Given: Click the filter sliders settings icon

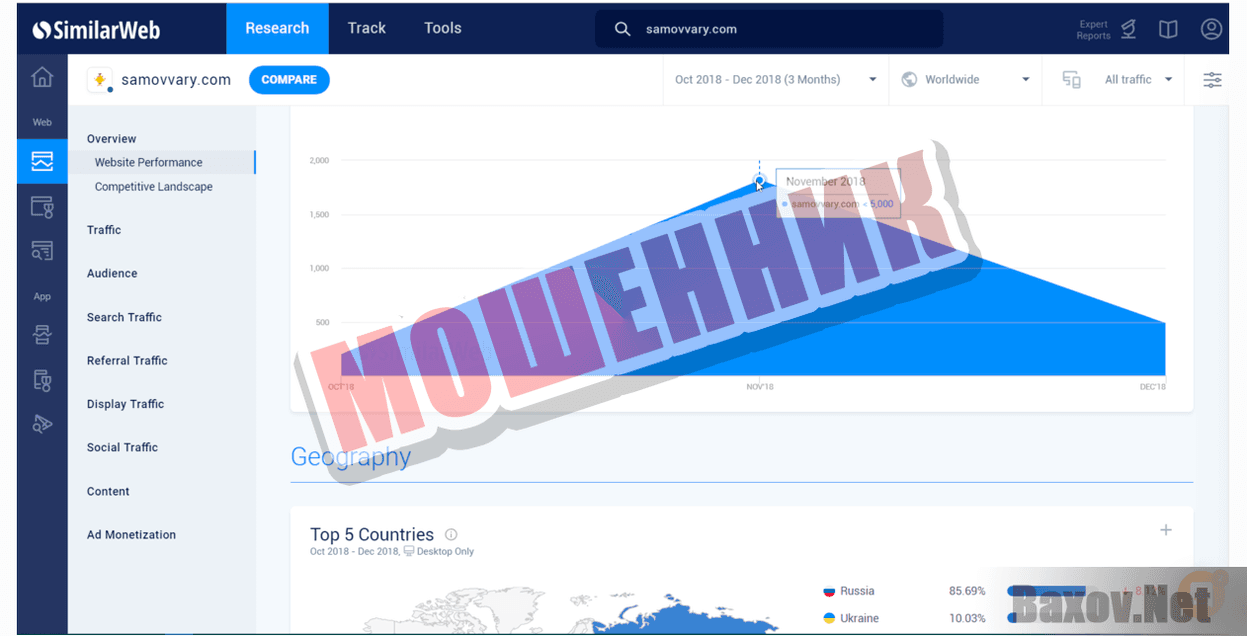Looking at the screenshot, I should (x=1212, y=80).
